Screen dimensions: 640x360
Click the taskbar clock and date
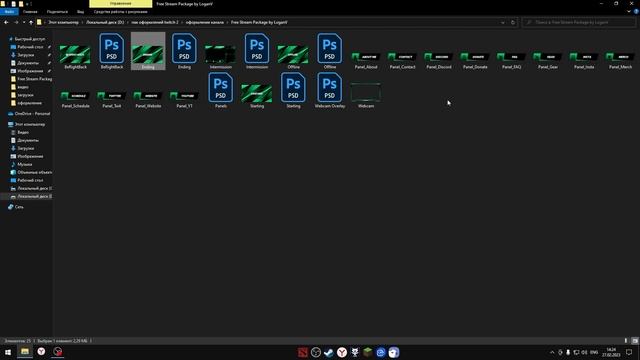[611, 352]
